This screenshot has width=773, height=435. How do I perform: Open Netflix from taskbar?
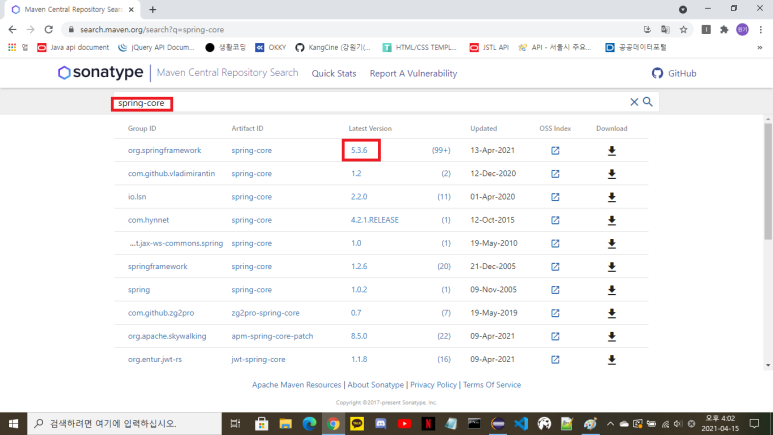pos(428,424)
